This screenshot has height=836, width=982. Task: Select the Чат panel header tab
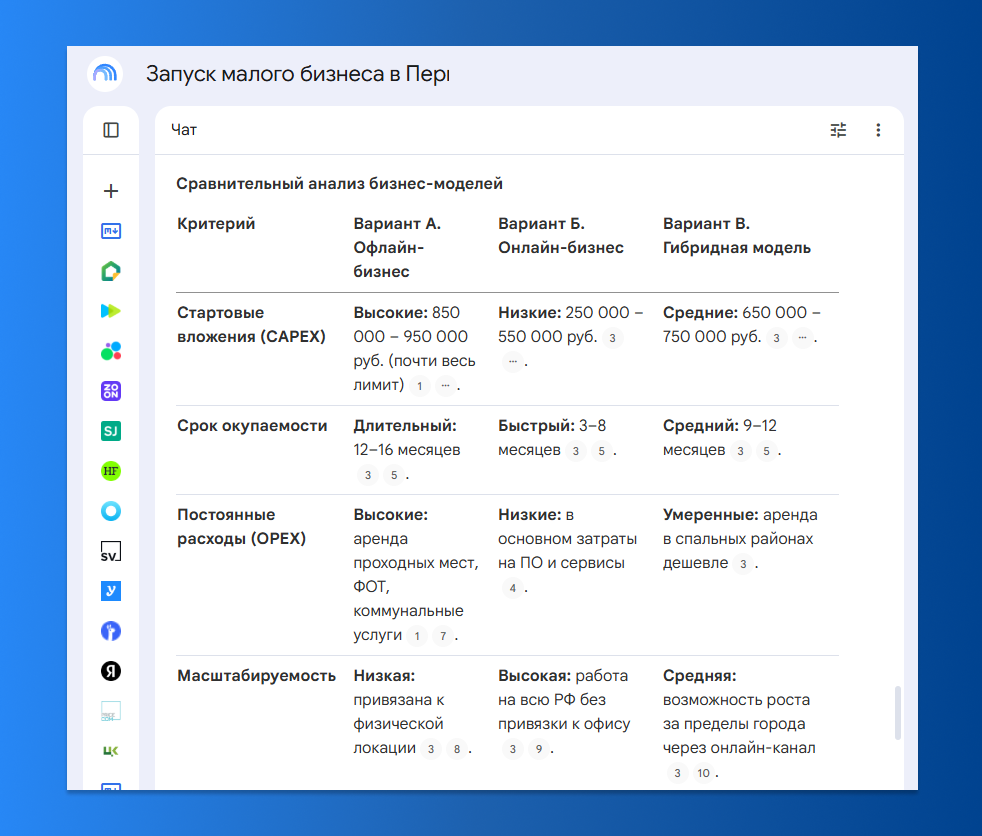[x=184, y=130]
